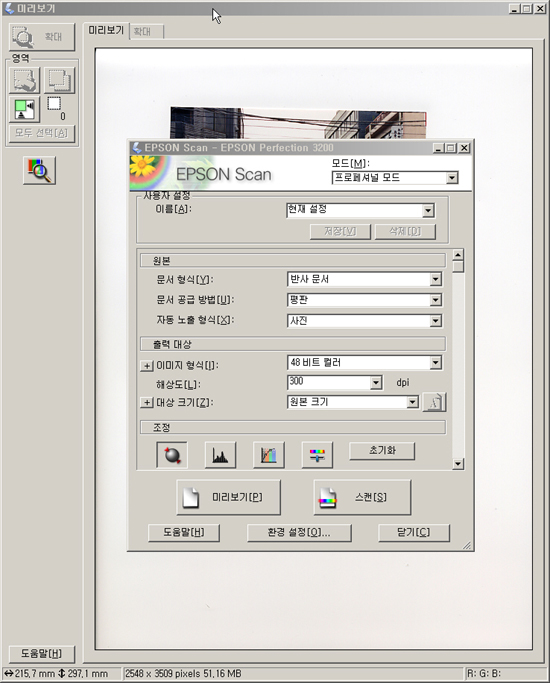
Task: Click the auto exposure adjustment icon
Action: pyautogui.click(x=172, y=455)
